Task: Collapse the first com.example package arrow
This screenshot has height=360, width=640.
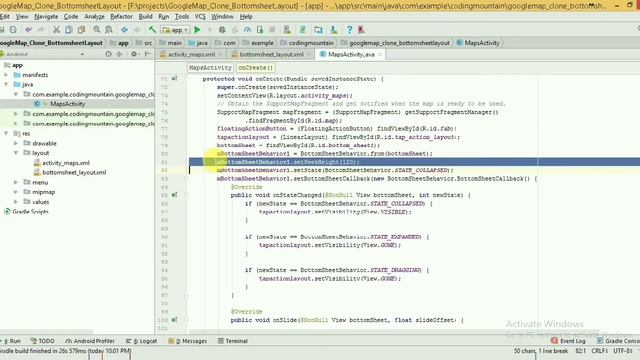Action: tap(16, 94)
